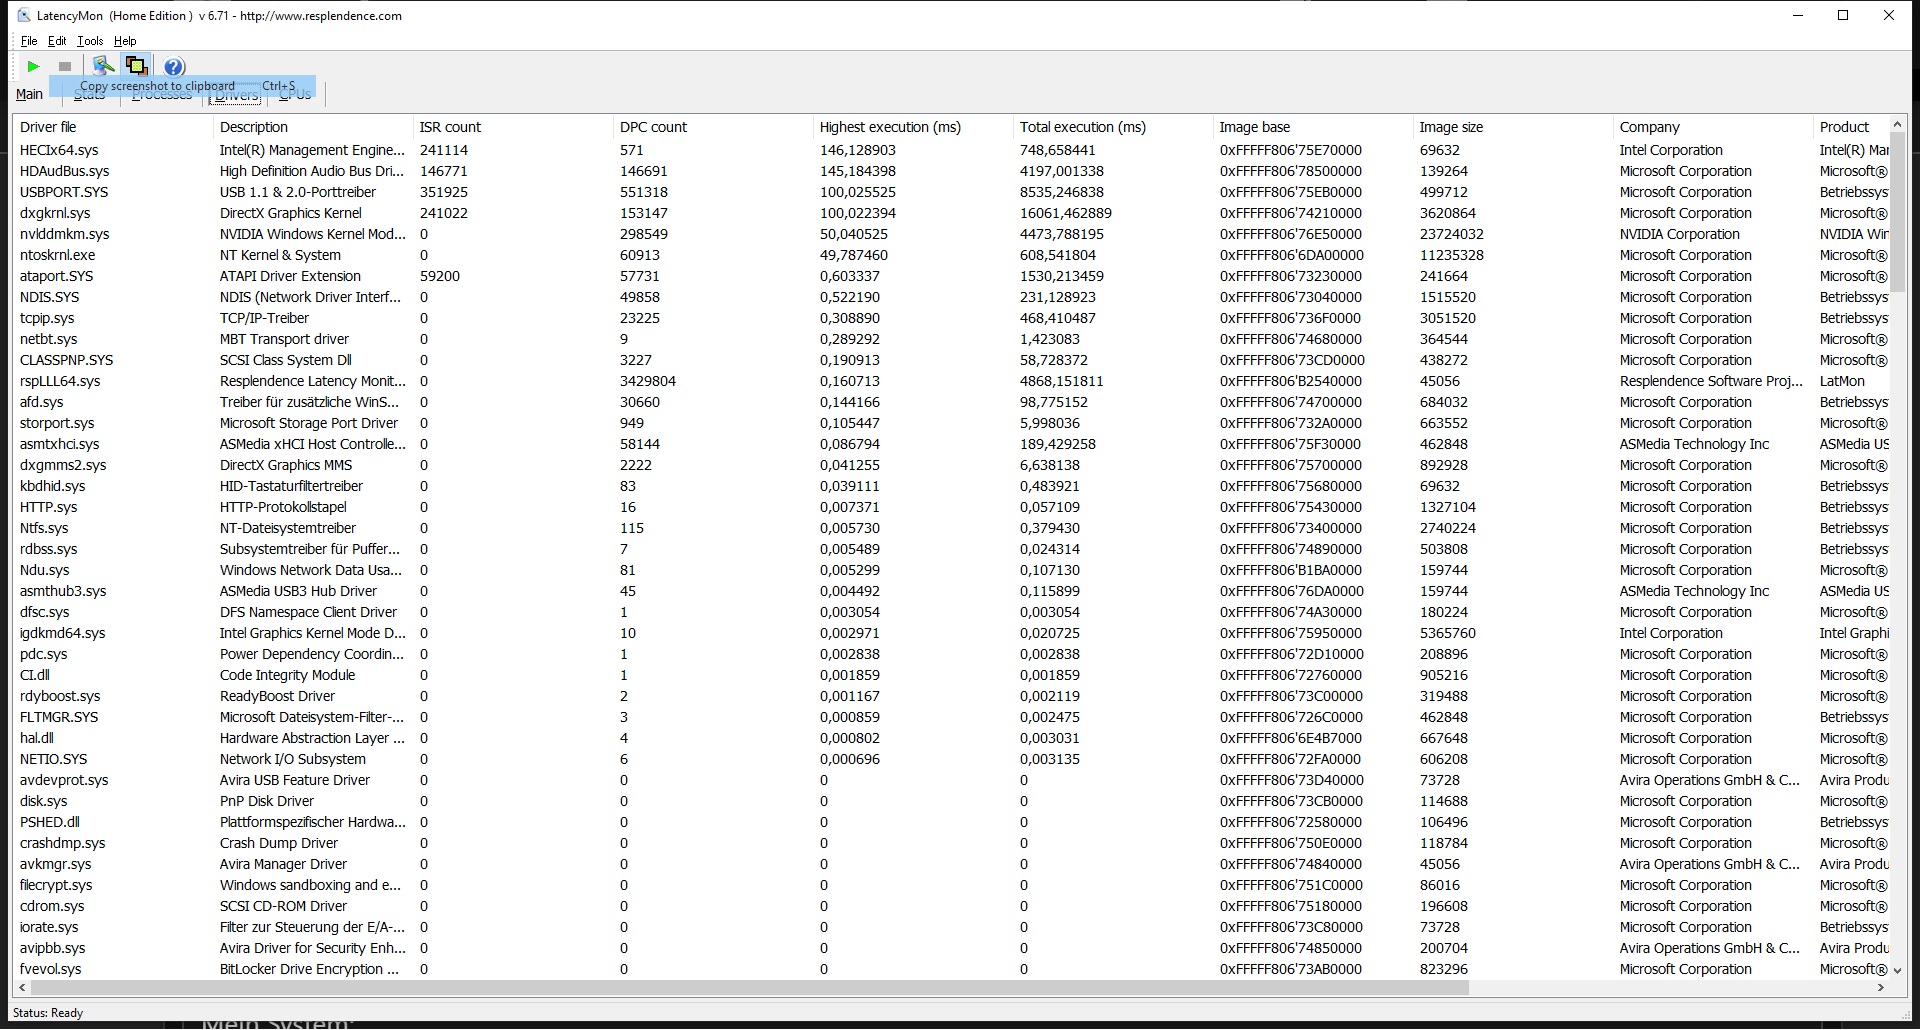Select the asmtxhci.sys driver row

[951, 444]
